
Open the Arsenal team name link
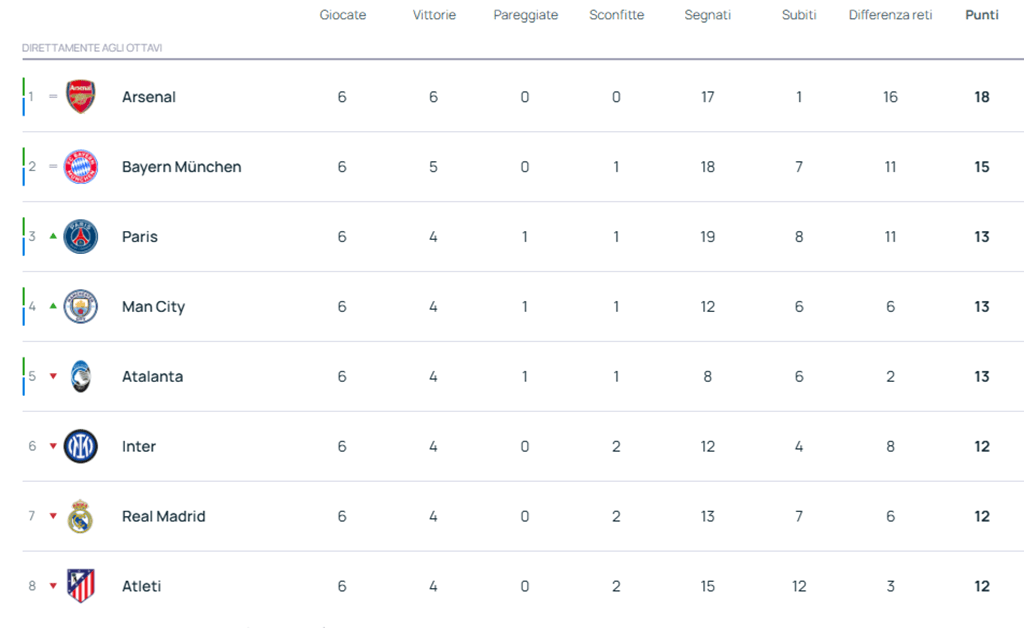148,97
